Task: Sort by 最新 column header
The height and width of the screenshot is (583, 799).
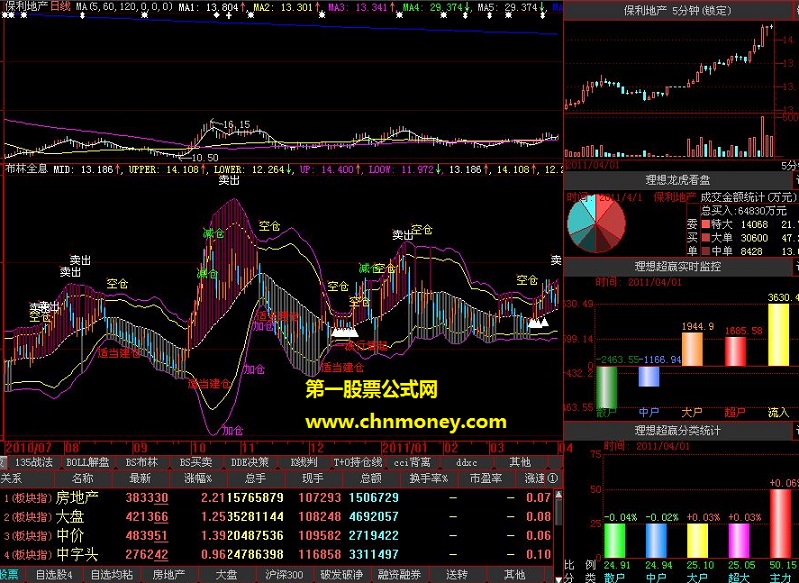Action: [x=140, y=479]
